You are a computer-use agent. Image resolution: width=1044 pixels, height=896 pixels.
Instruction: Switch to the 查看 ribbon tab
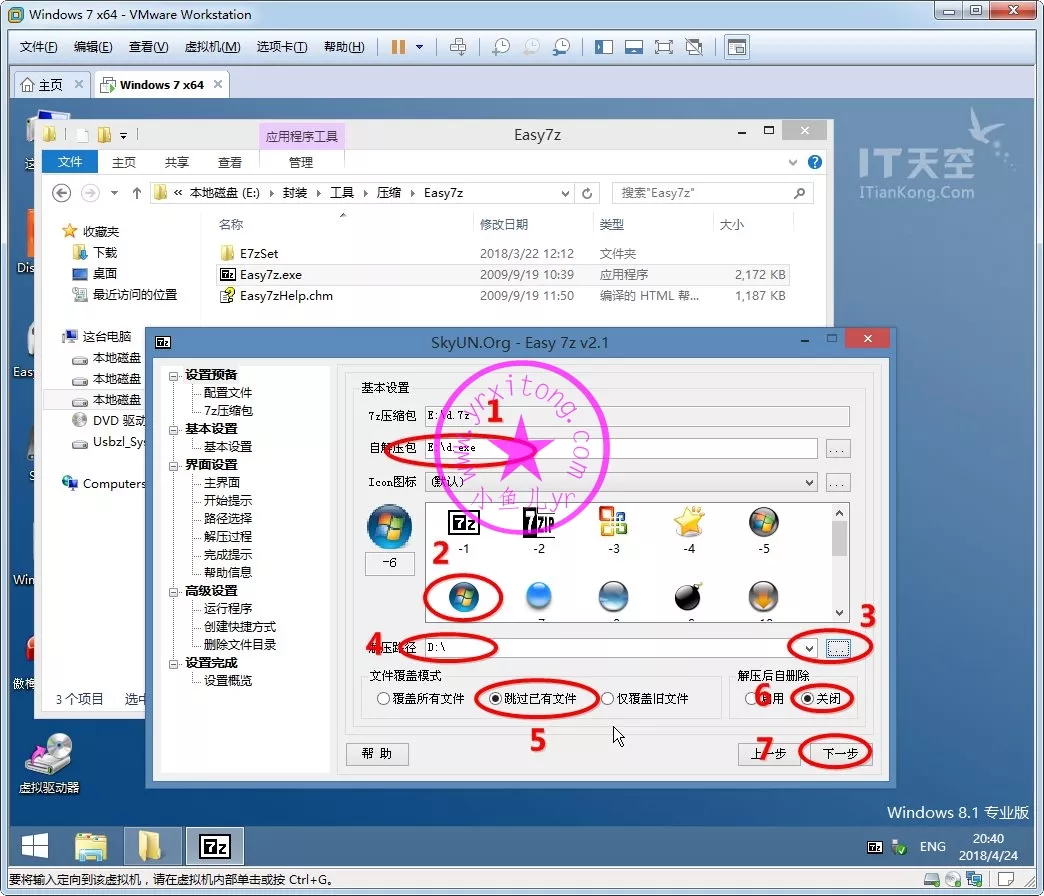click(x=230, y=162)
